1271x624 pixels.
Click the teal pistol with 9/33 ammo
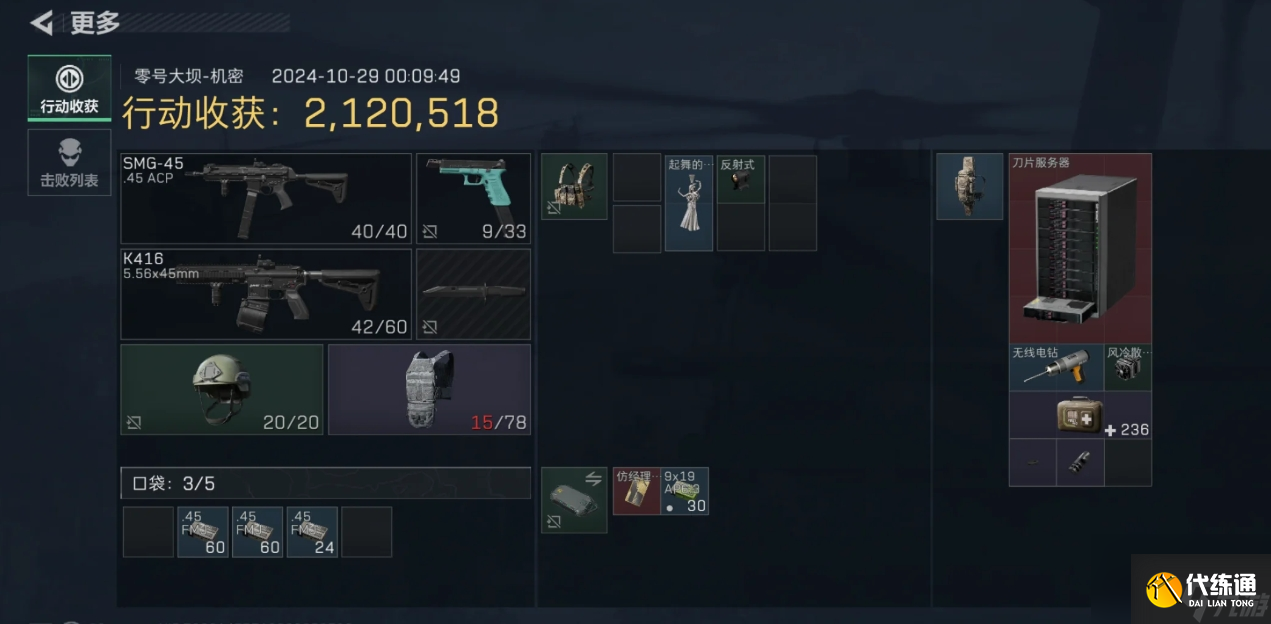click(473, 198)
